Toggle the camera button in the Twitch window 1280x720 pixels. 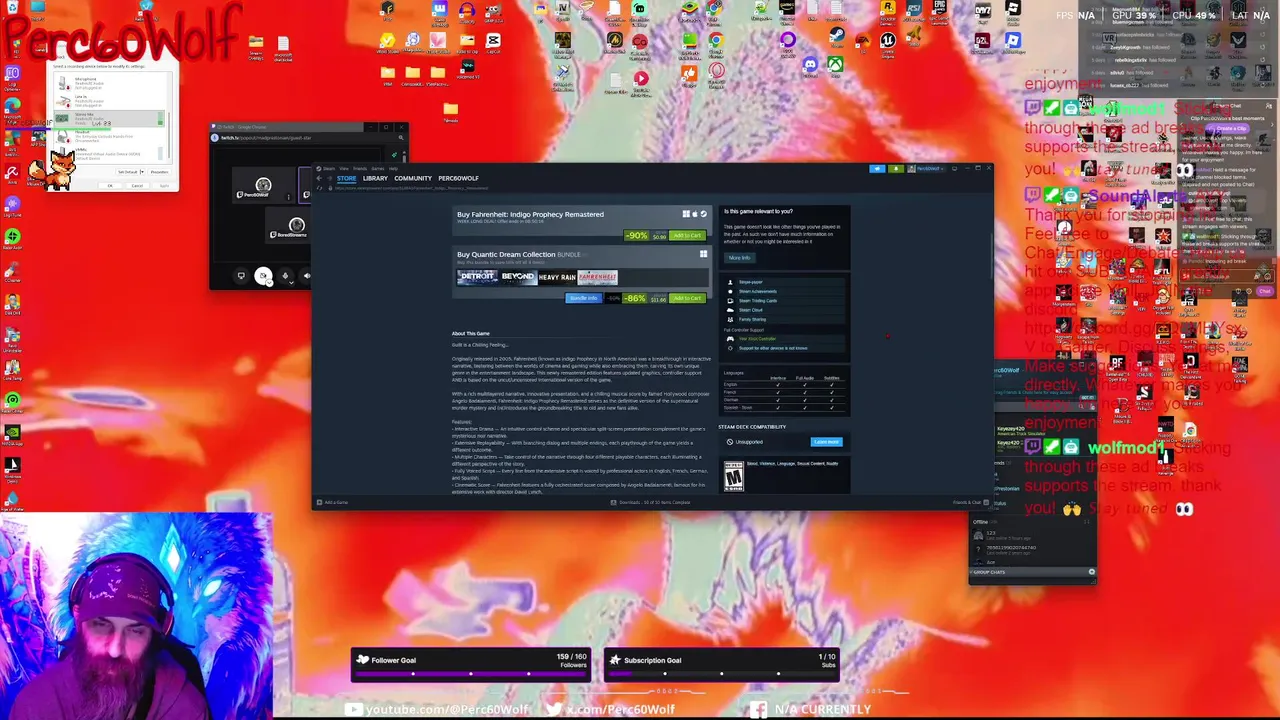click(x=263, y=276)
